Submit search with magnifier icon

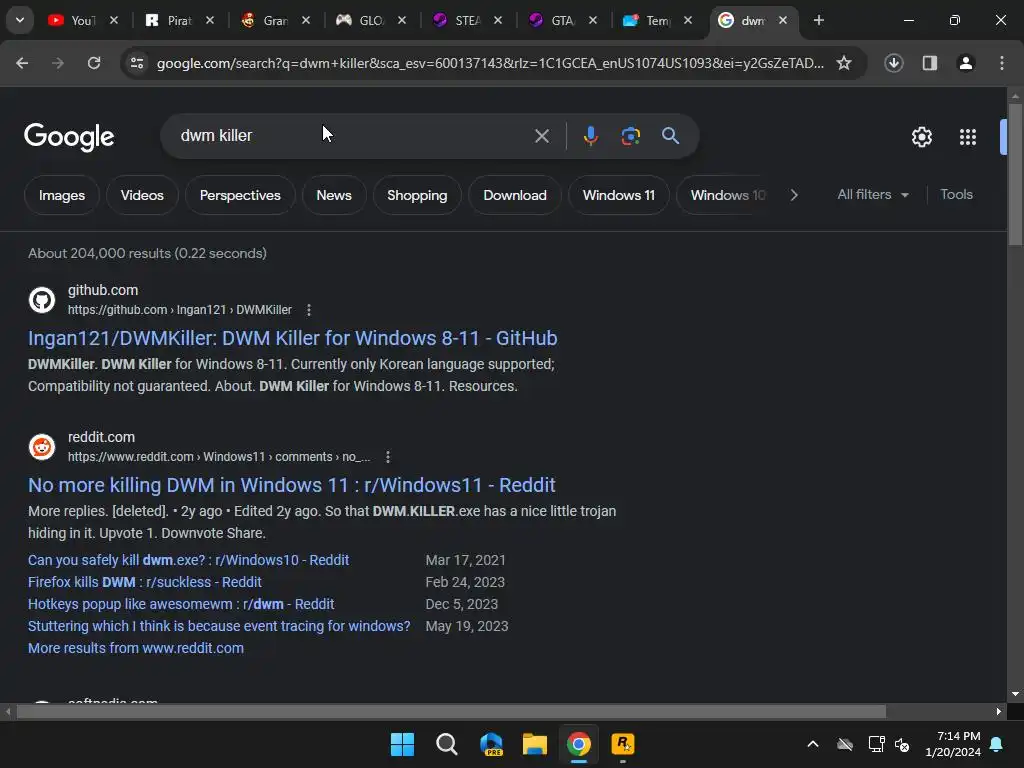tap(670, 136)
